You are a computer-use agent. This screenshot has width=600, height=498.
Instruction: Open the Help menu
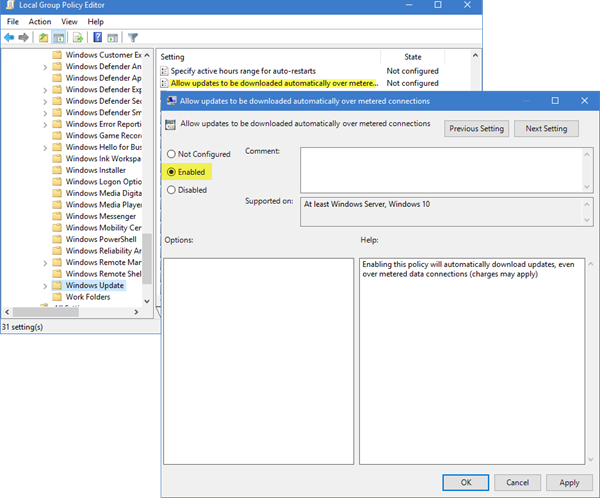pos(96,22)
